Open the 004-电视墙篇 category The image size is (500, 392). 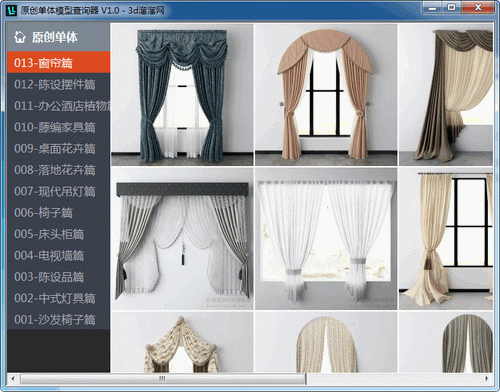pos(58,255)
